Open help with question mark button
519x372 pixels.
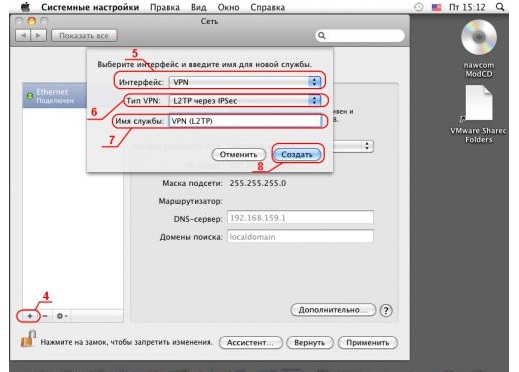point(386,310)
